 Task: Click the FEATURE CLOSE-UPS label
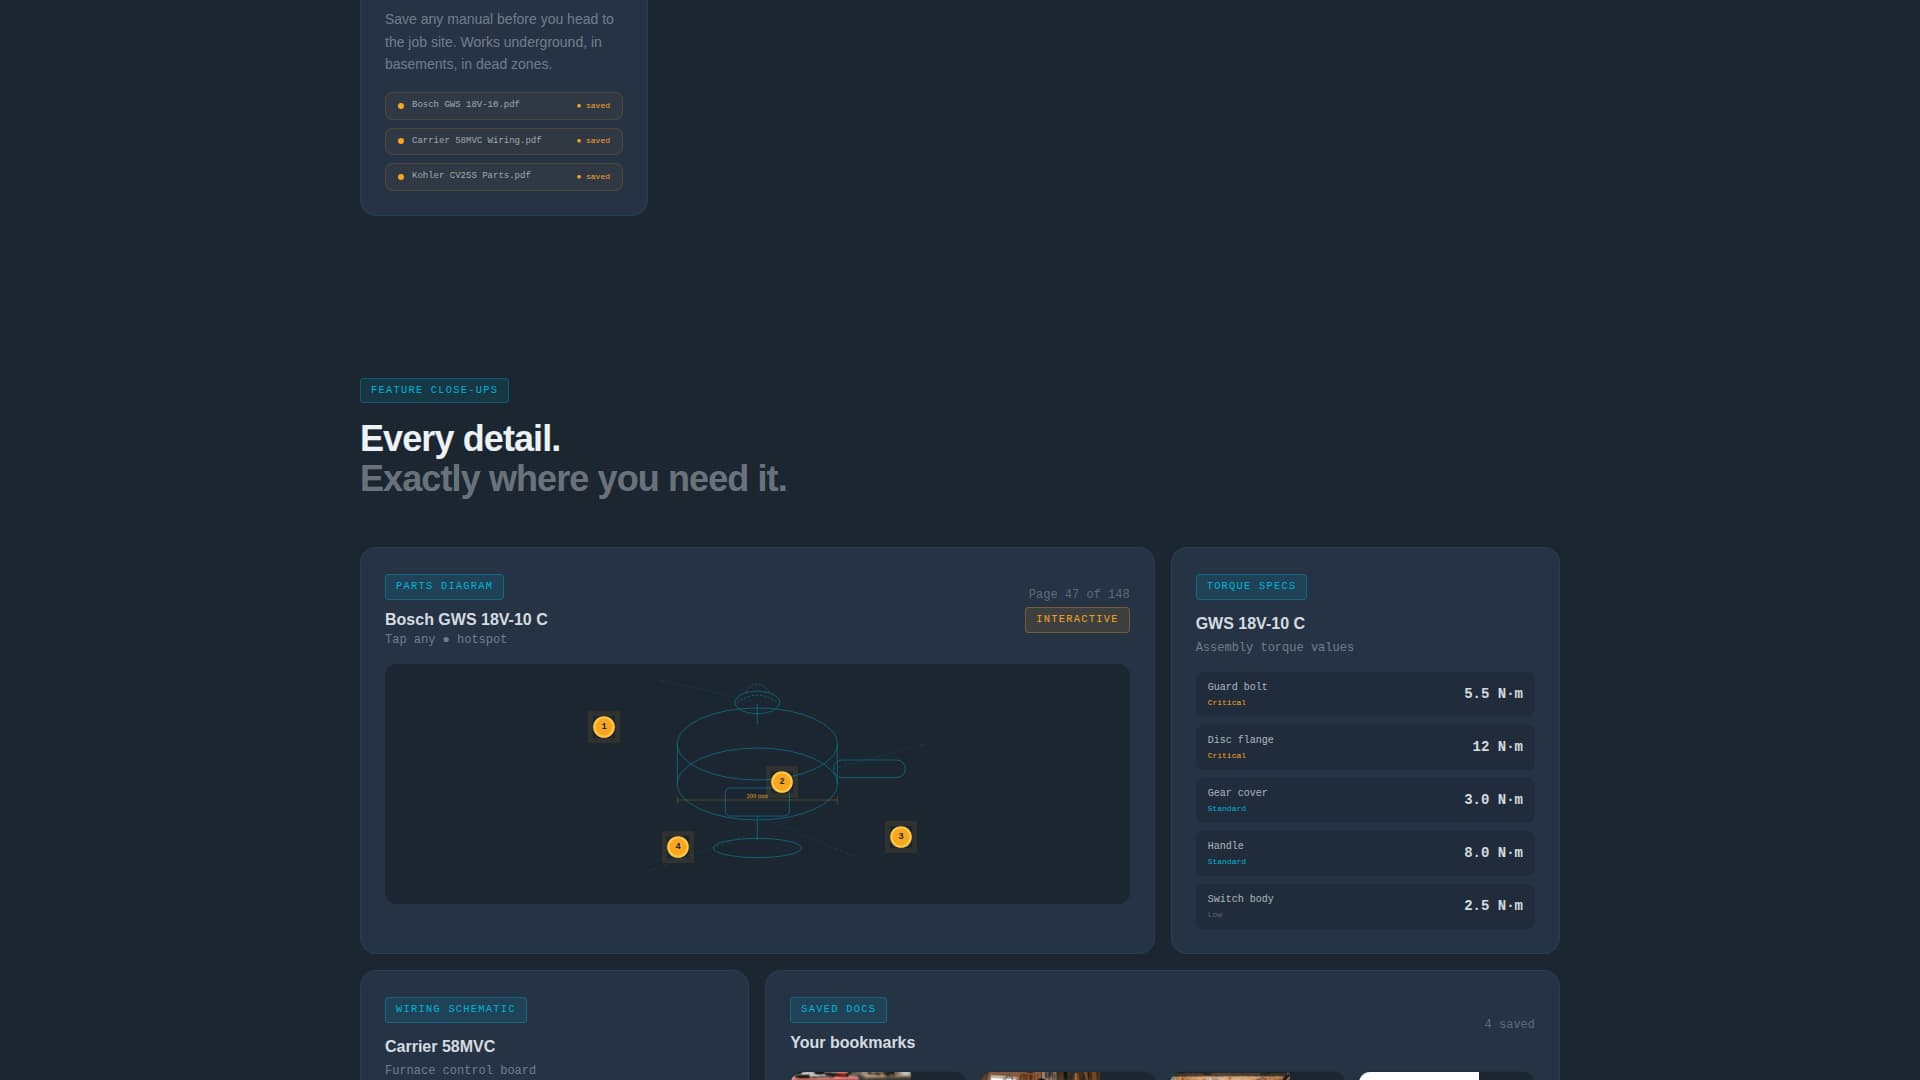pyautogui.click(x=434, y=391)
